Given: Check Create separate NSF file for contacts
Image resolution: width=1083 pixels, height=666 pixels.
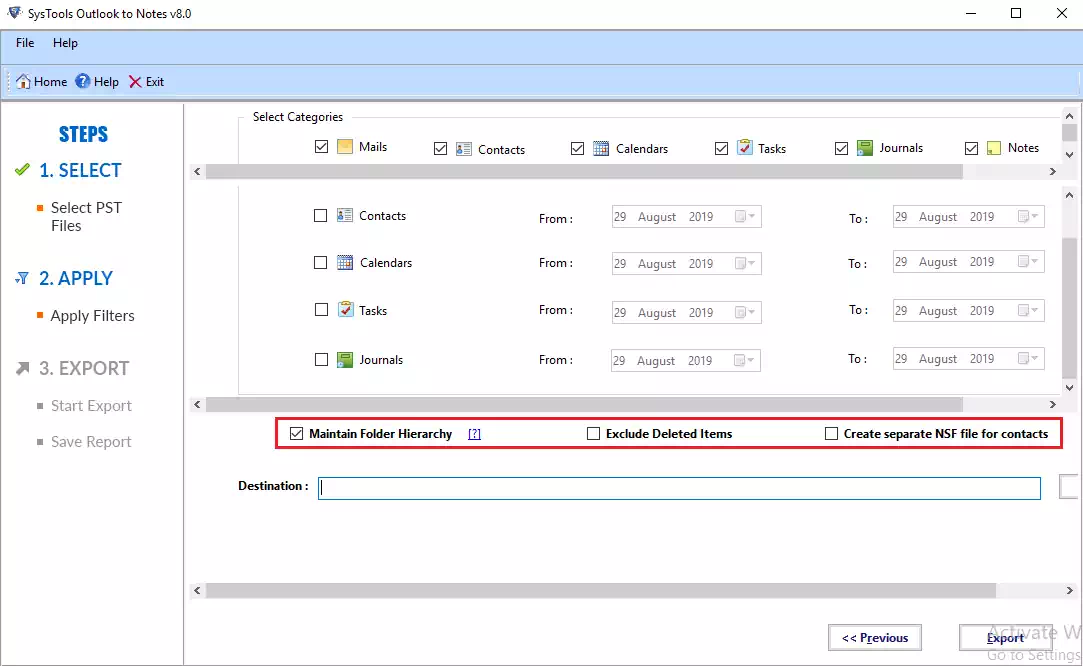Looking at the screenshot, I should pos(832,433).
